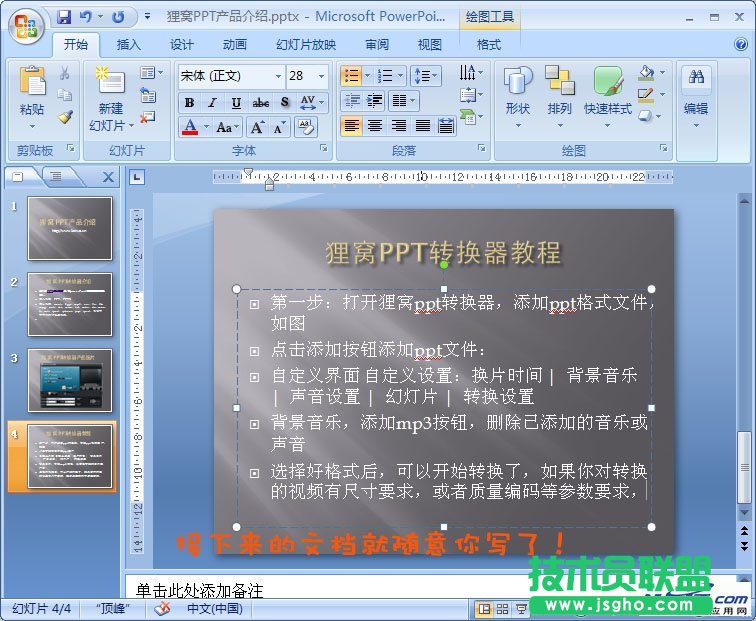Center the paragraph text
This screenshot has width=756, height=621.
(375, 126)
